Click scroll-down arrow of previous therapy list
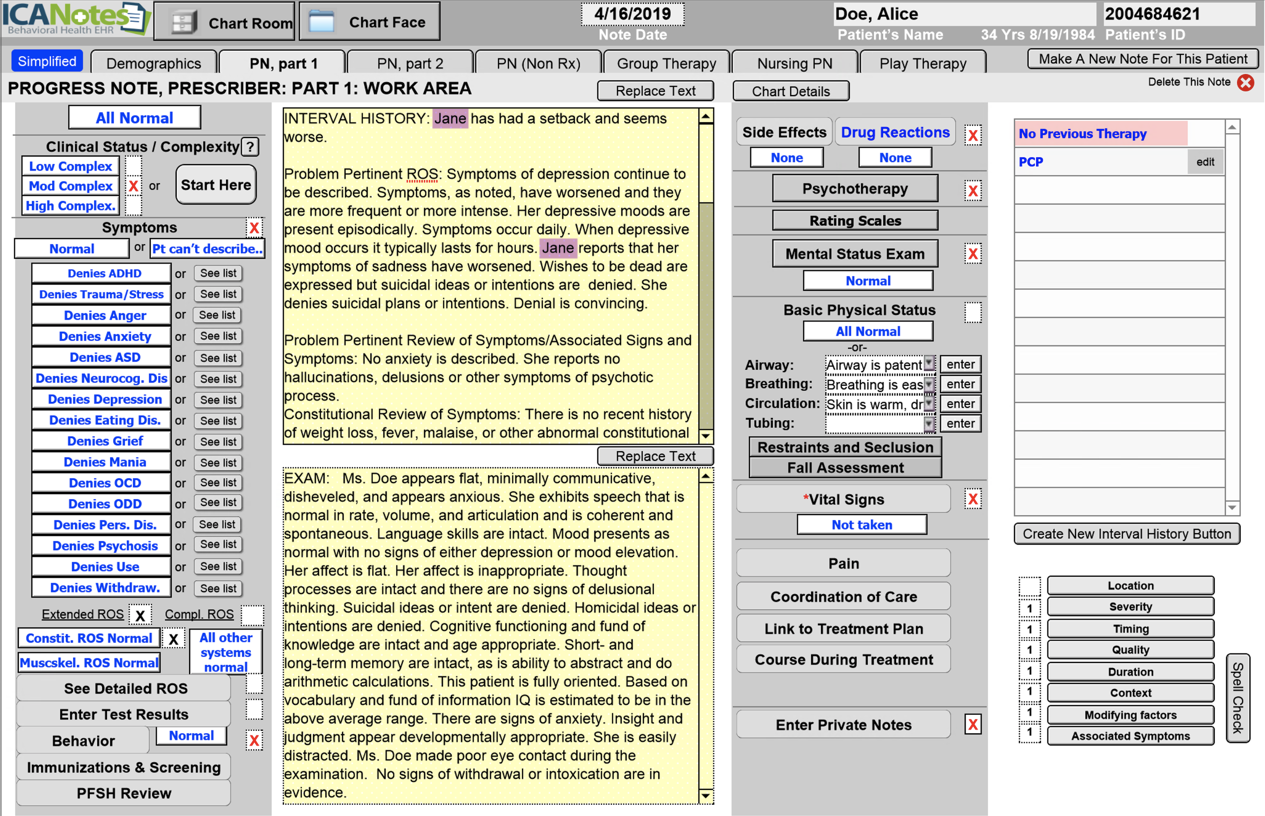 [1232, 508]
